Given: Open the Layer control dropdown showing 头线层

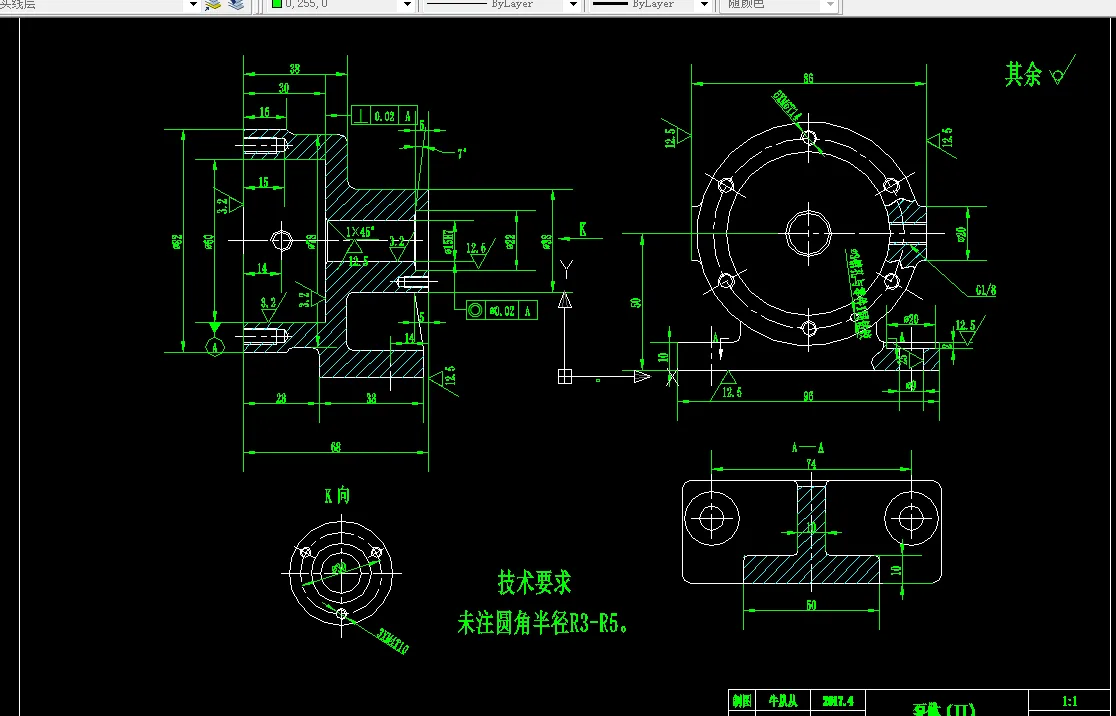Looking at the screenshot, I should click(193, 5).
